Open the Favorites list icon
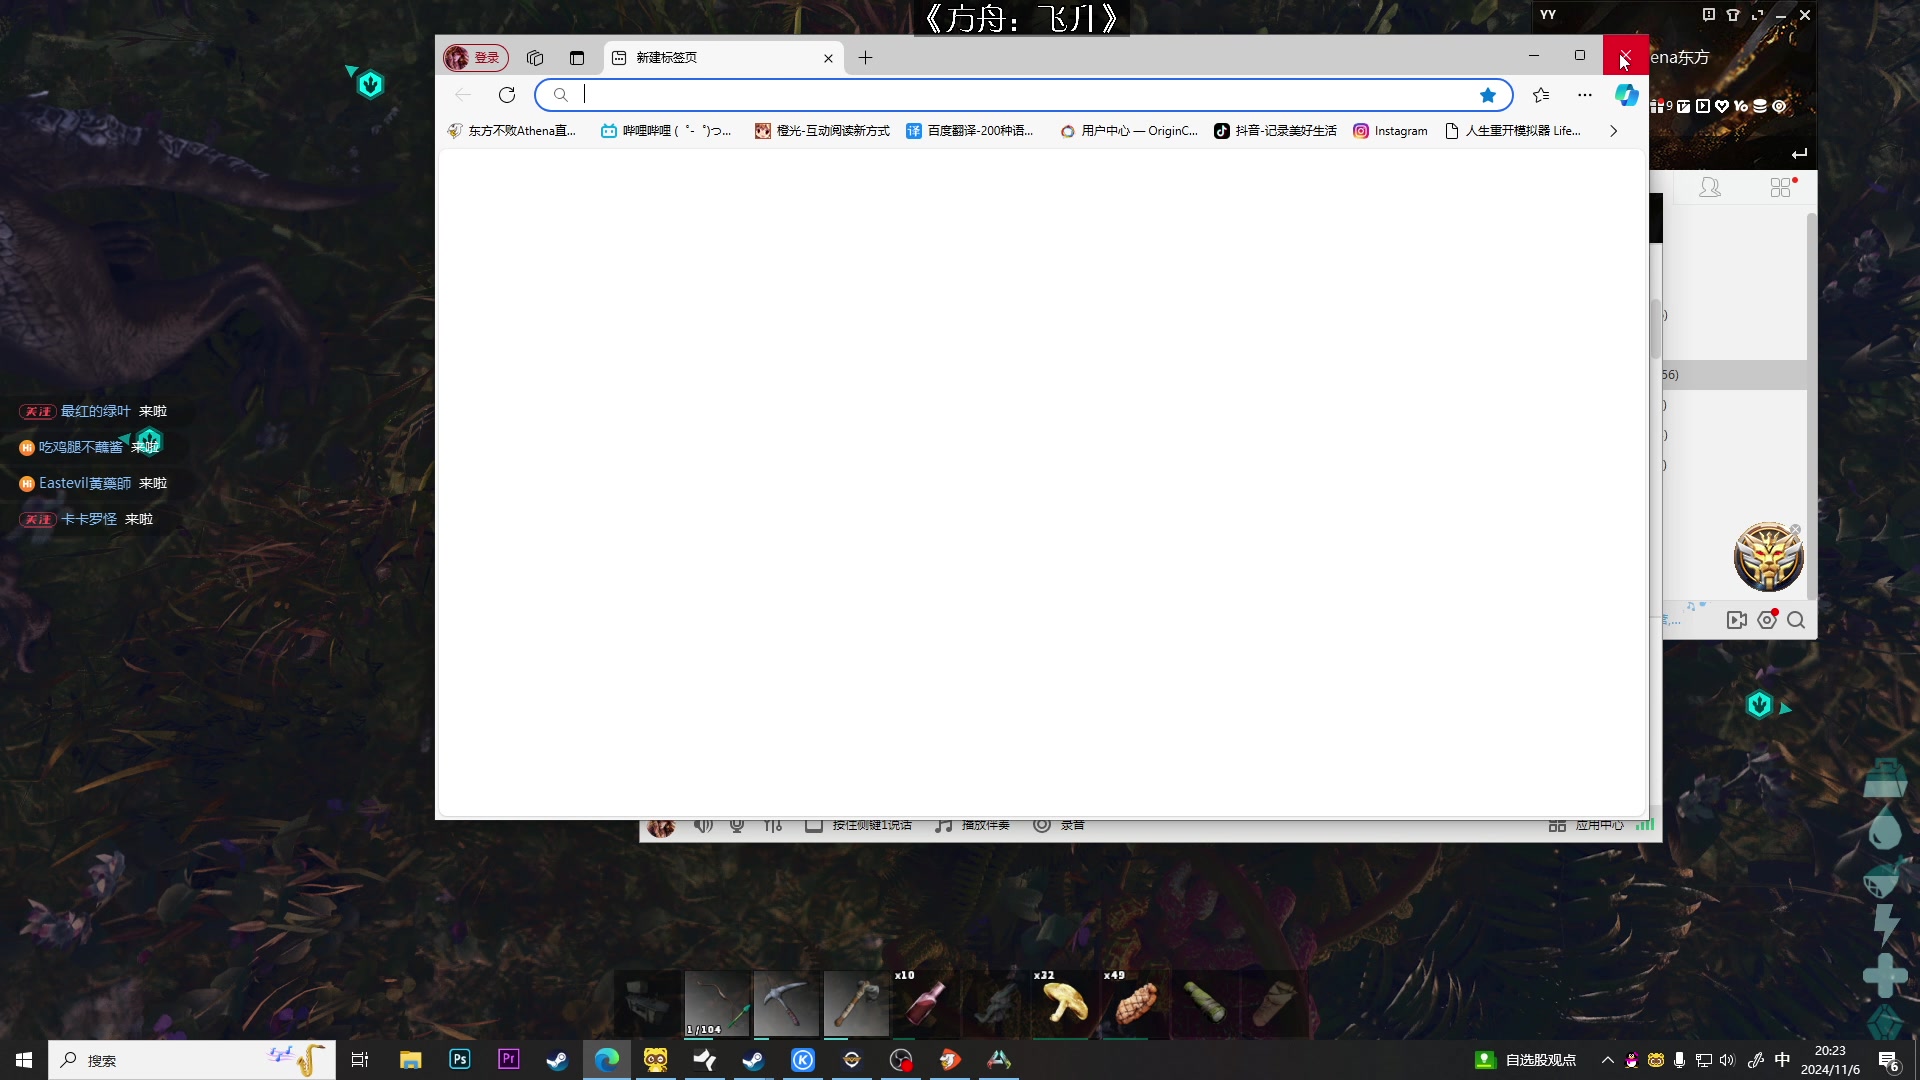 pos(1541,95)
